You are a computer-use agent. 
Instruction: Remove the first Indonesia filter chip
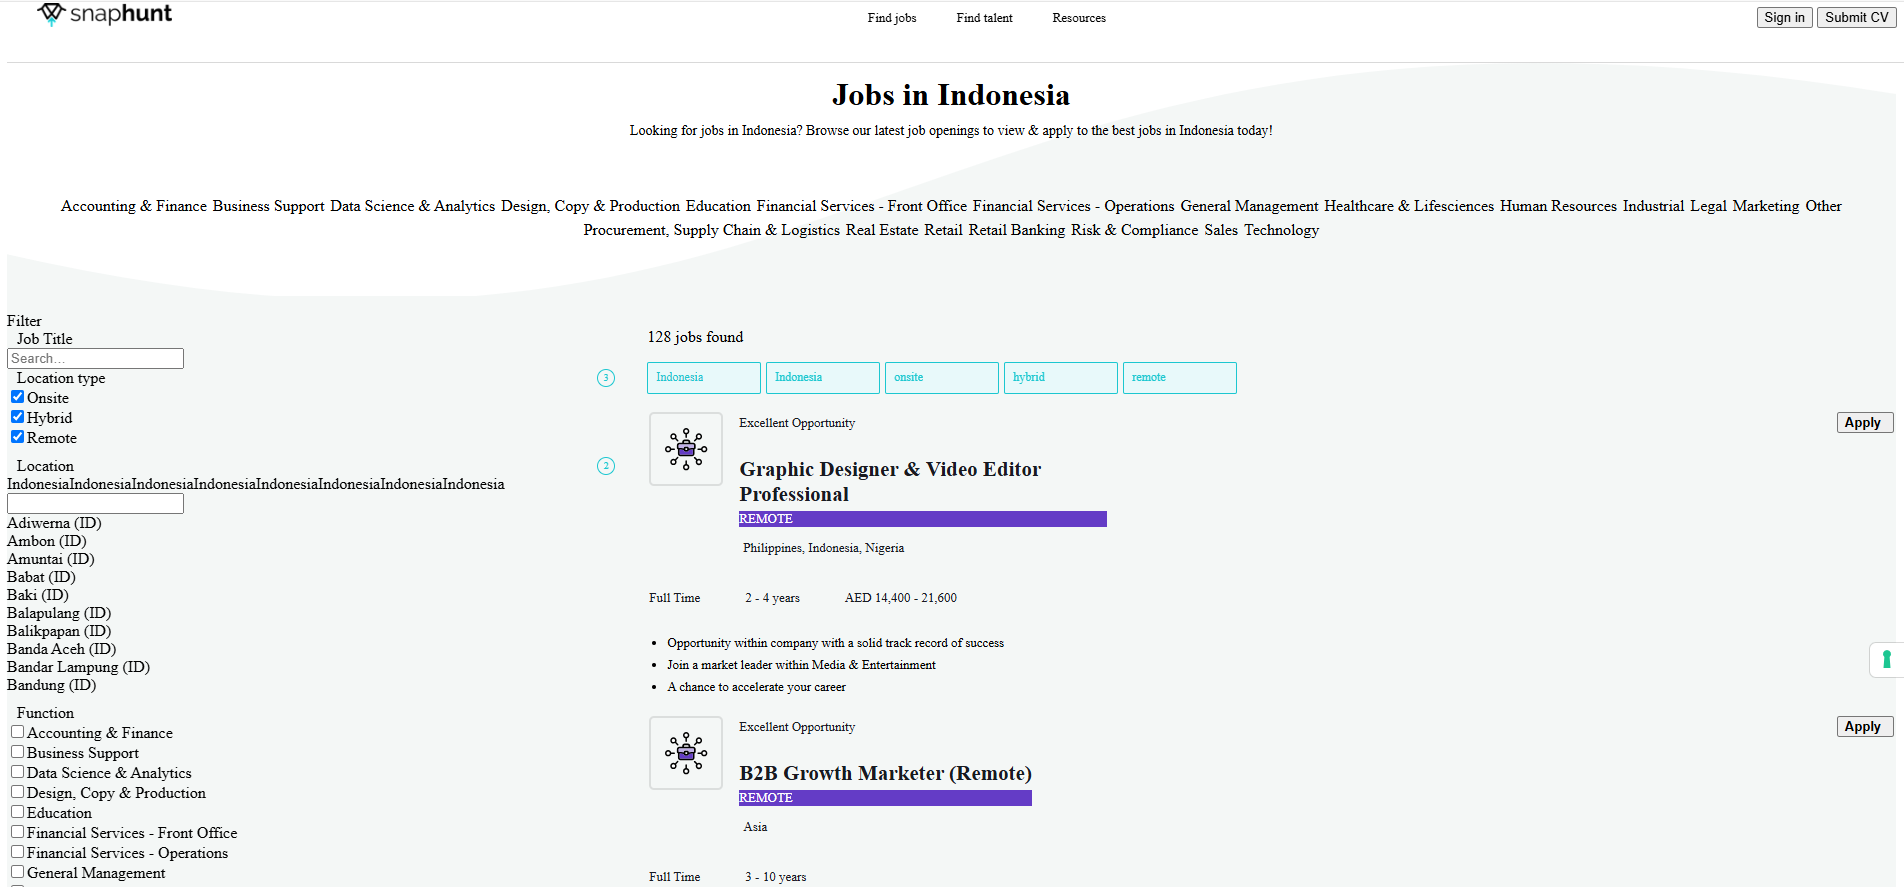pos(704,378)
